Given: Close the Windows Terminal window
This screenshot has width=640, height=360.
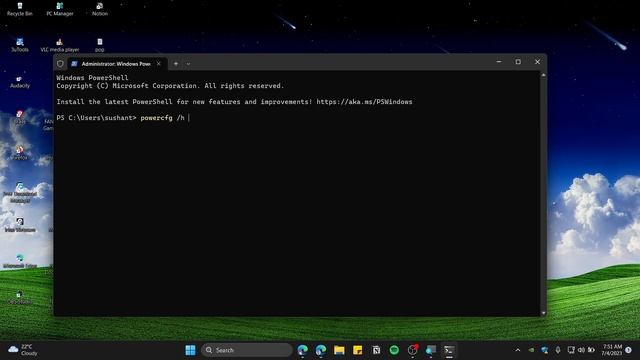Looking at the screenshot, I should pos(537,62).
